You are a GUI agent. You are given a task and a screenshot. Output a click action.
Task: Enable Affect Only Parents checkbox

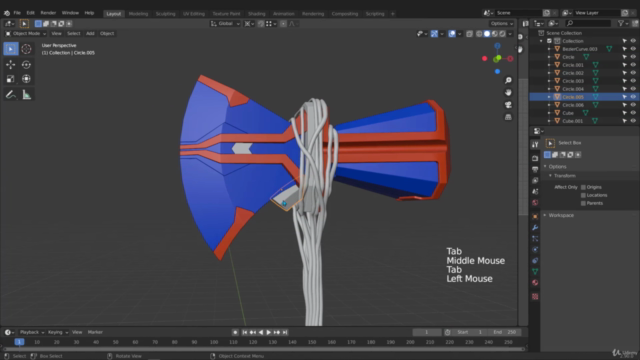[583, 203]
